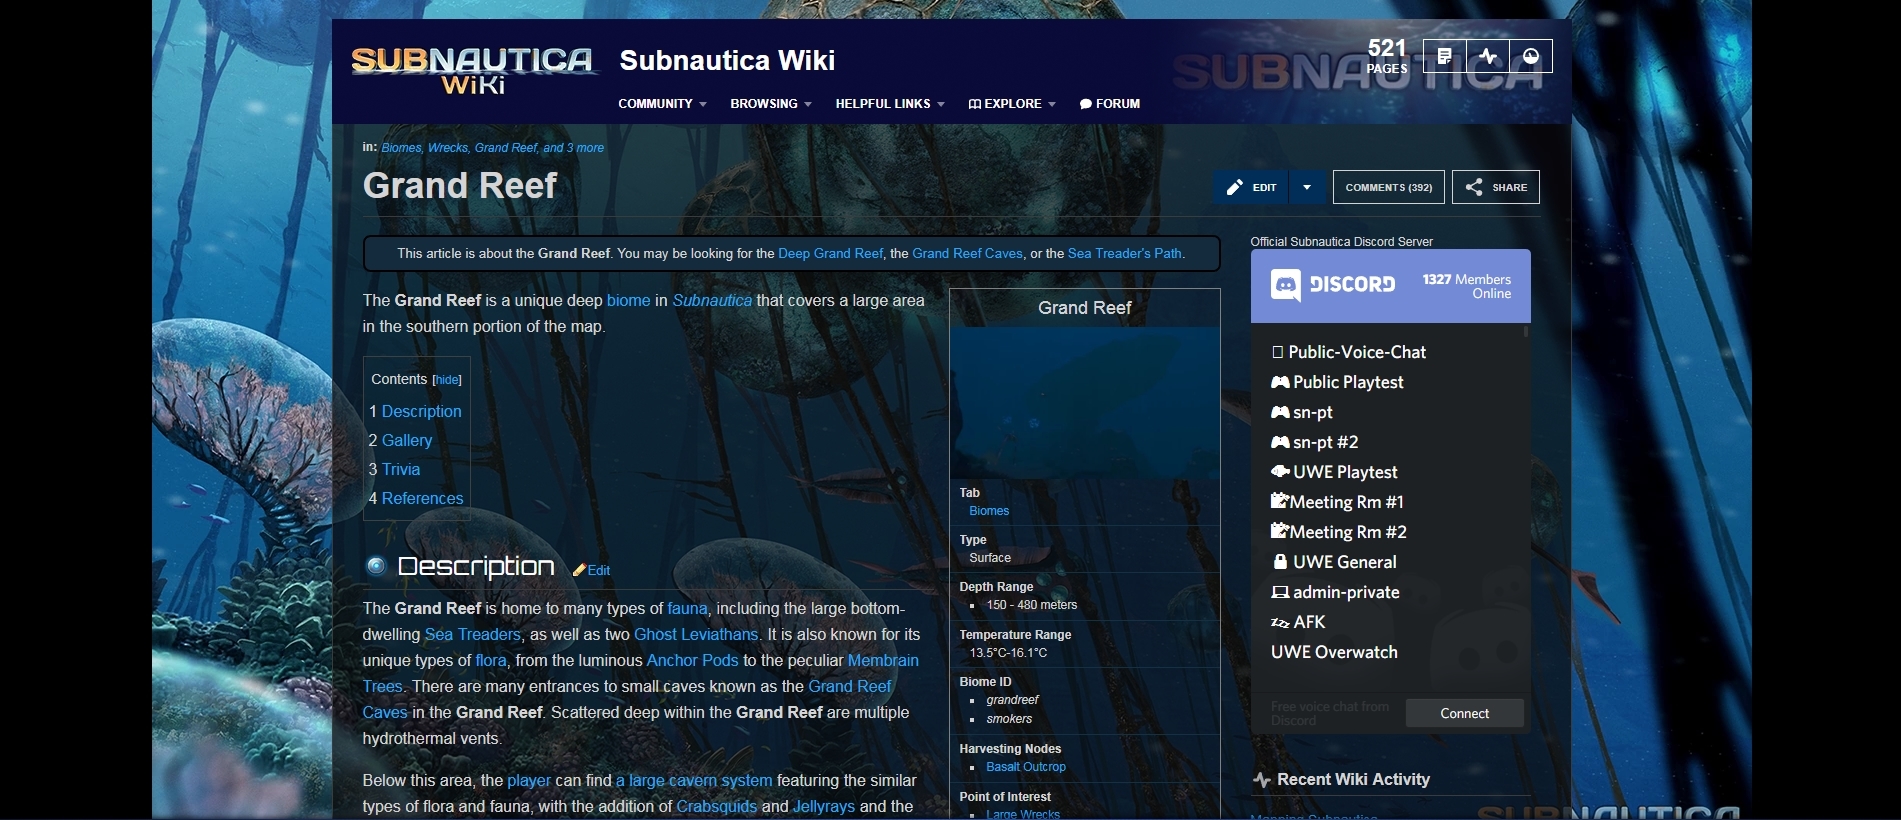1901x820 pixels.
Task: Click the Discord logo in widget
Action: coord(1333,285)
